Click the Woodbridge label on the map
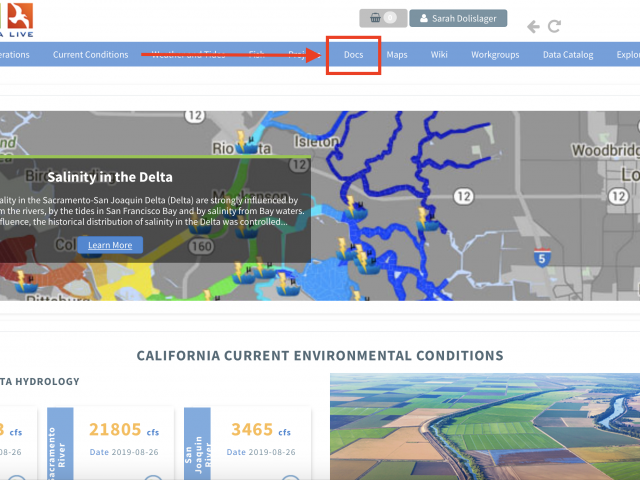Viewport: 640px width, 480px height. (x=606, y=151)
